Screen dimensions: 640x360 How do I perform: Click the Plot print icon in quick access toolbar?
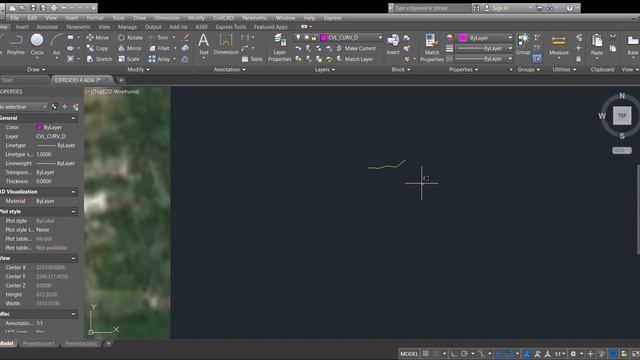coord(54,8)
